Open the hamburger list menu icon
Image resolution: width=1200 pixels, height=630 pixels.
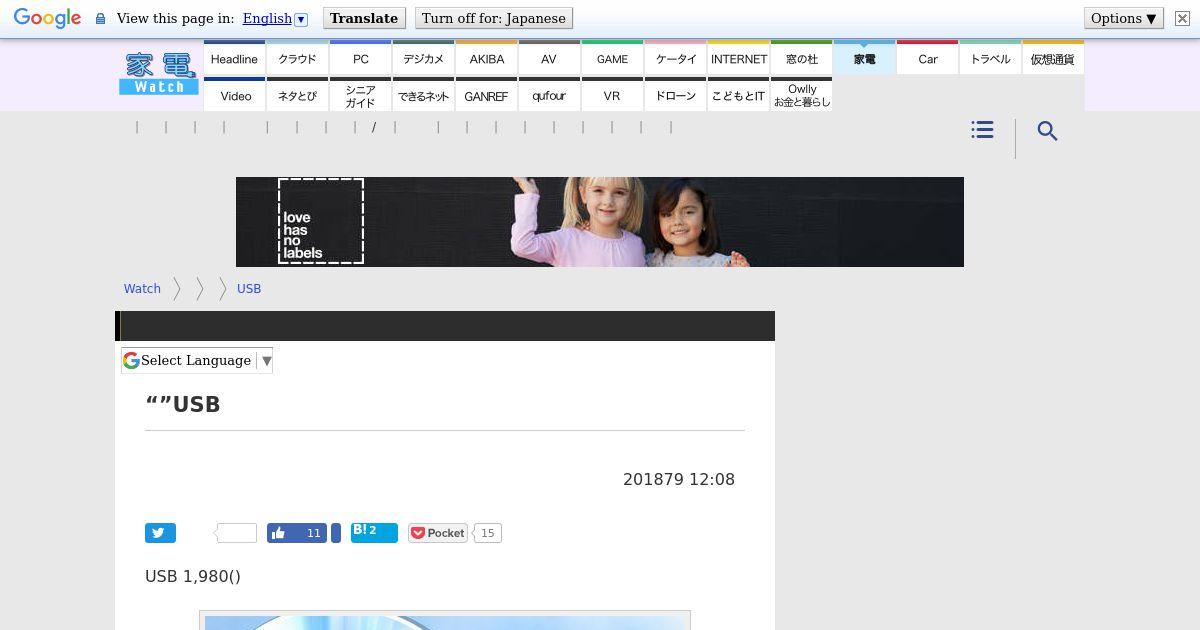[982, 130]
